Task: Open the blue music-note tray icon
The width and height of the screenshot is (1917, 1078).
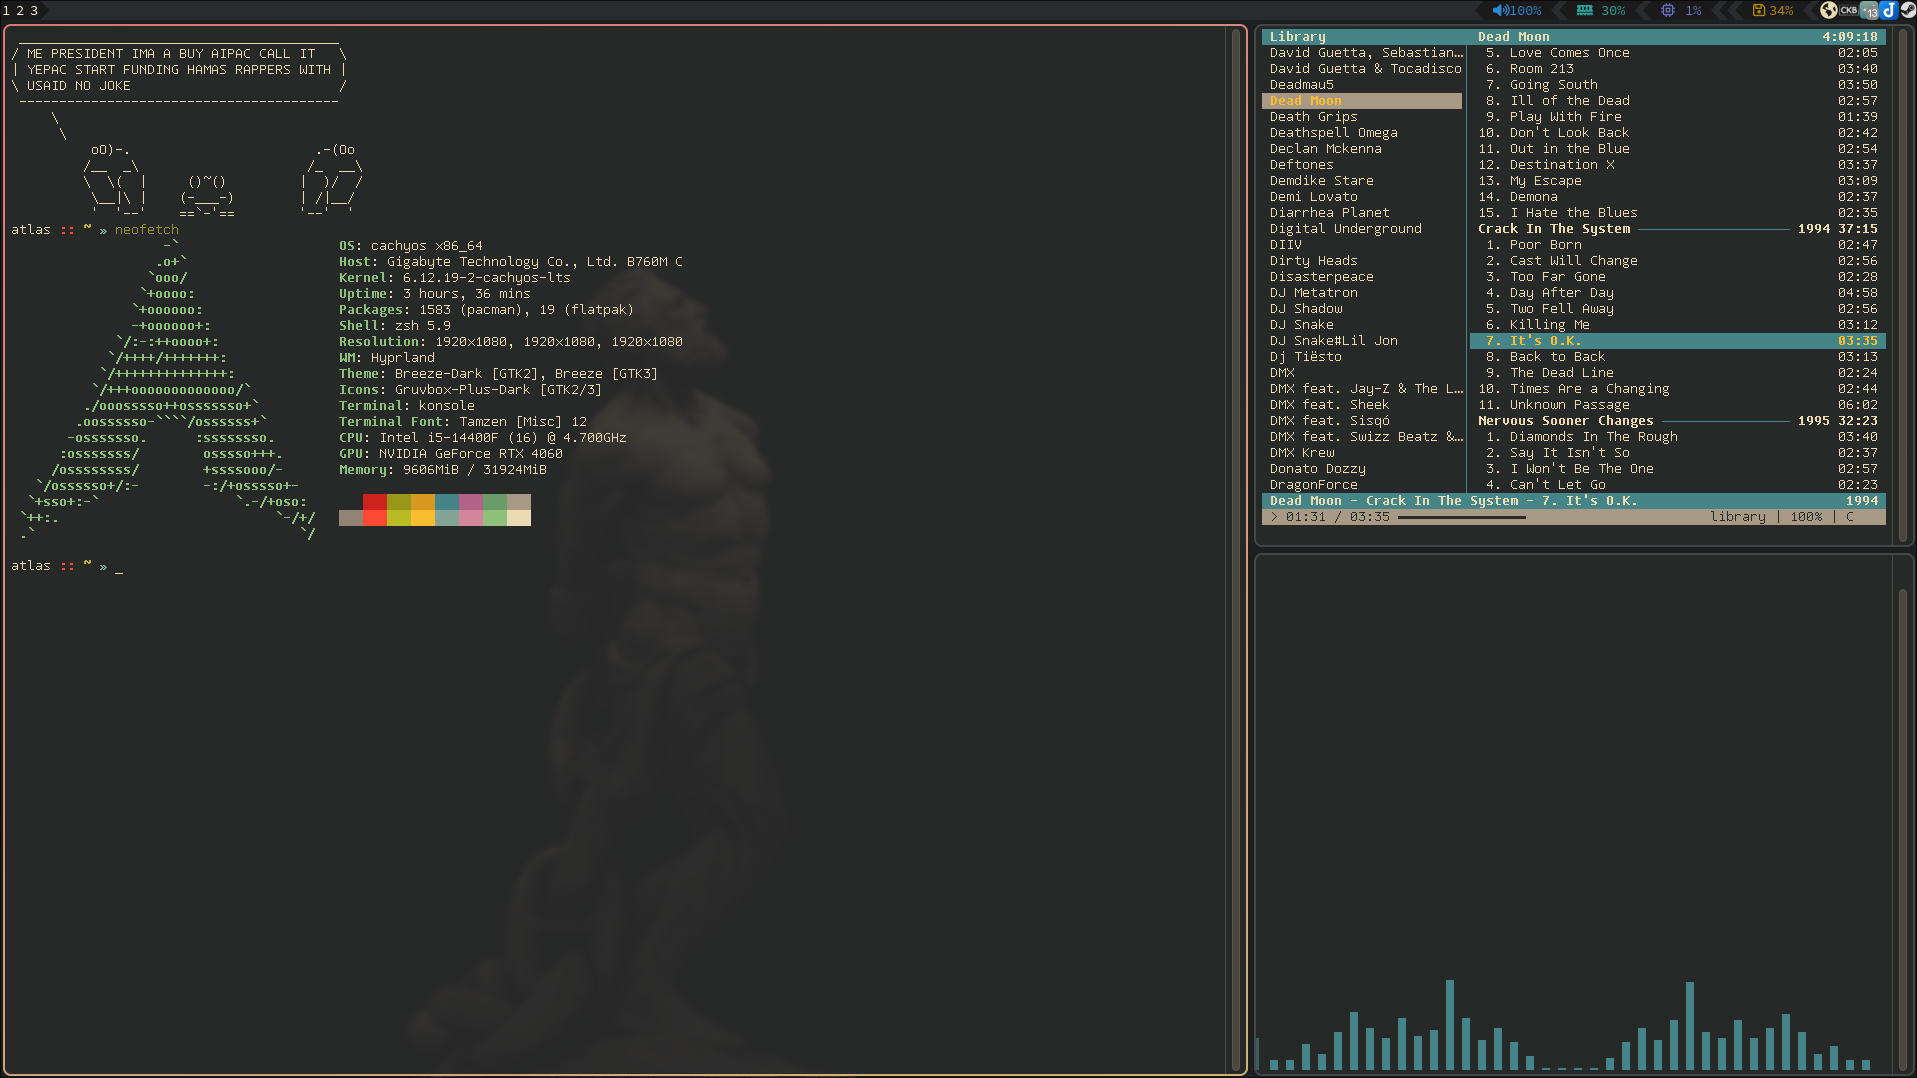Action: tap(1888, 10)
